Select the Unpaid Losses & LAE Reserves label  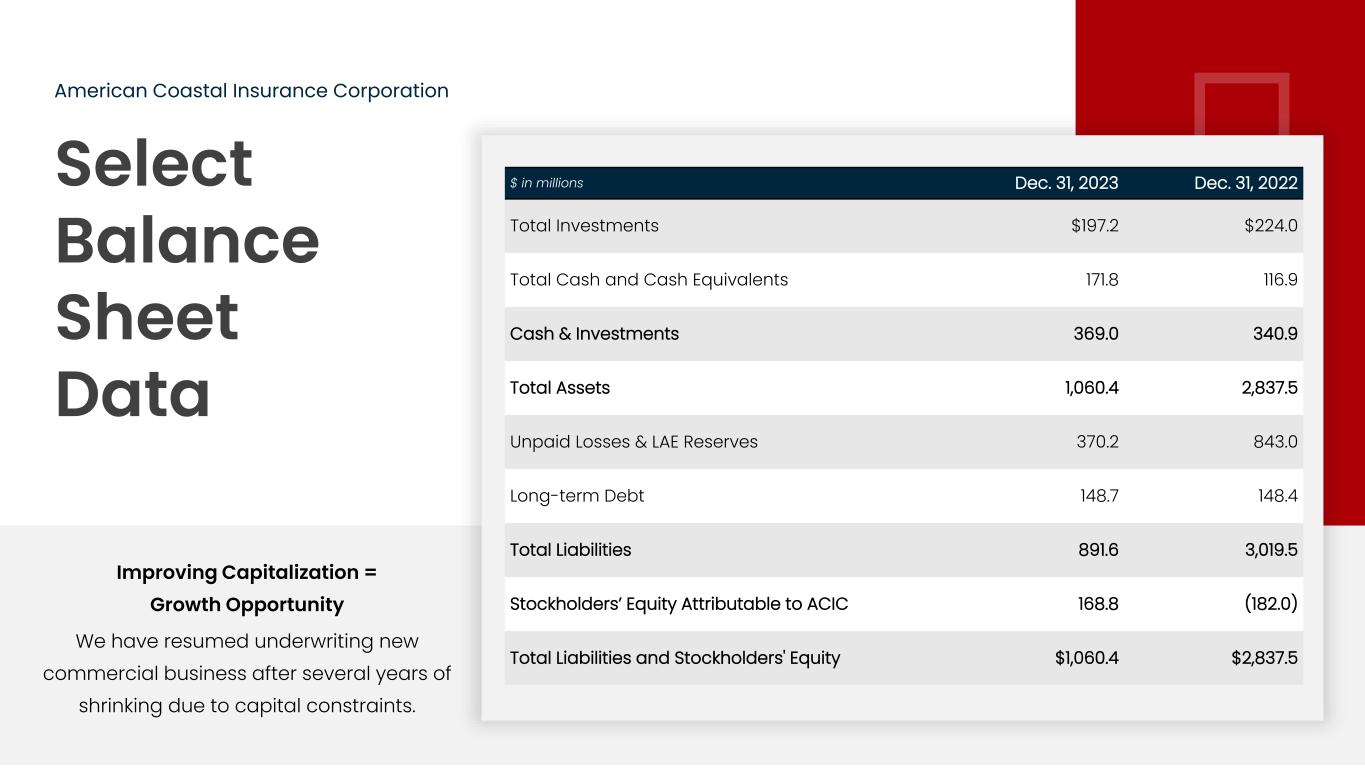633,442
